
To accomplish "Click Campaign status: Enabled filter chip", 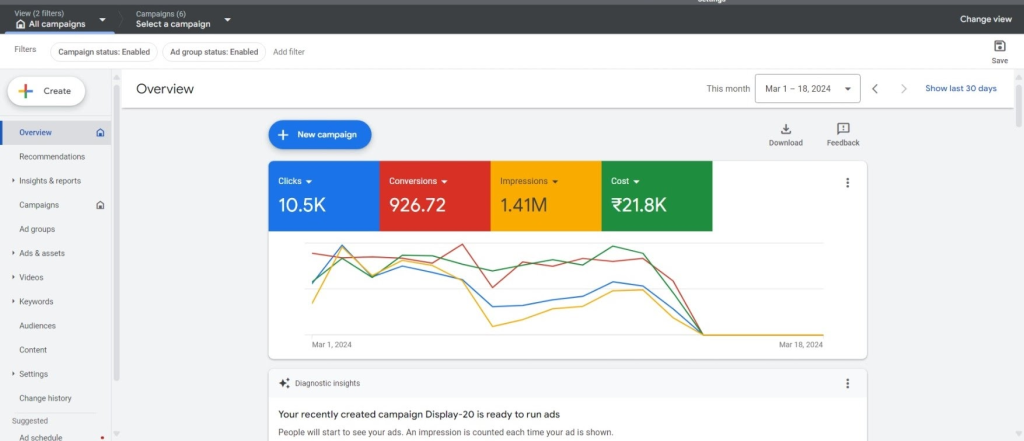I will pyautogui.click(x=104, y=52).
